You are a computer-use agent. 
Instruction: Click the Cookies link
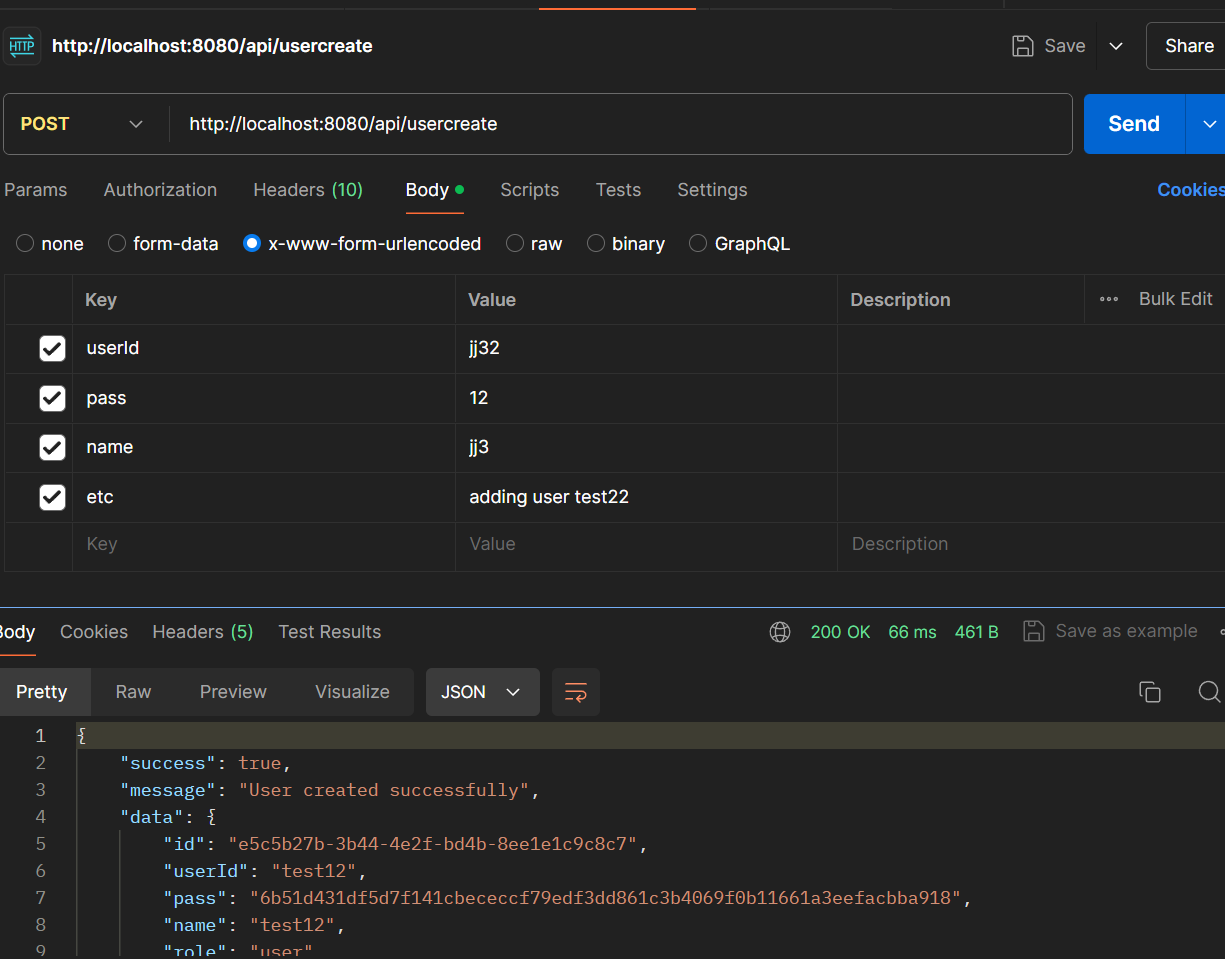(x=1190, y=190)
